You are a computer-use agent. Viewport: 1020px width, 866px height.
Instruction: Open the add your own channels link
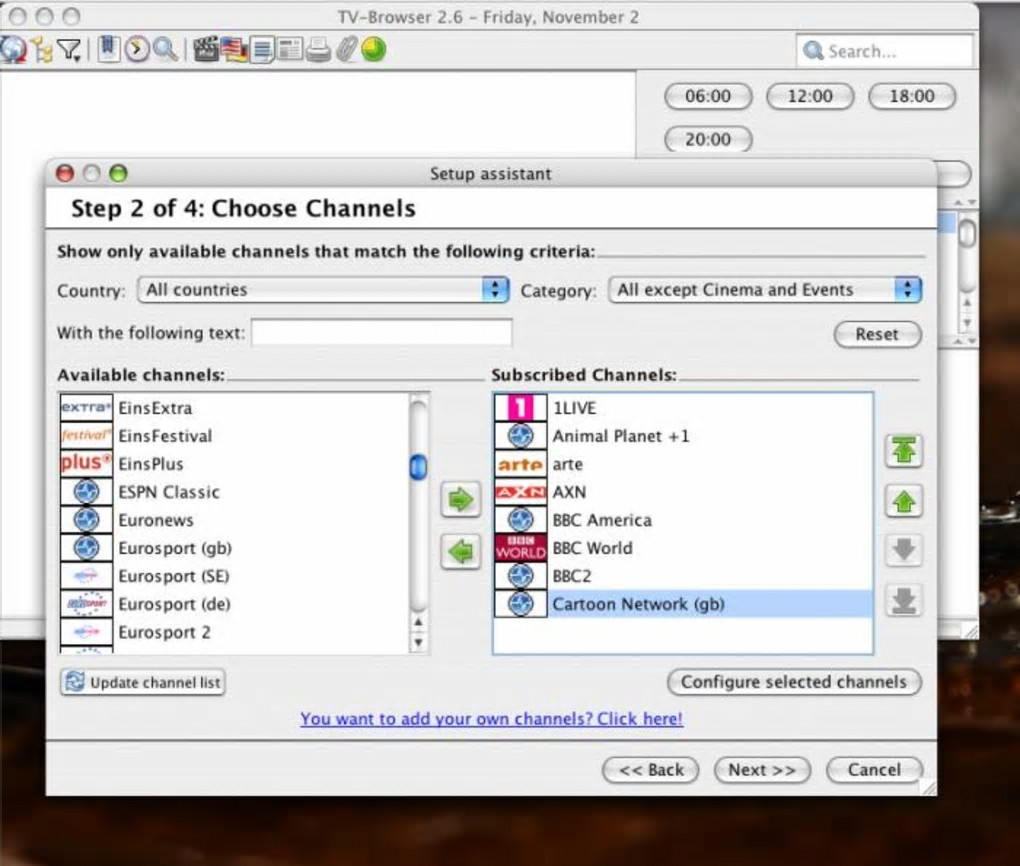point(491,719)
